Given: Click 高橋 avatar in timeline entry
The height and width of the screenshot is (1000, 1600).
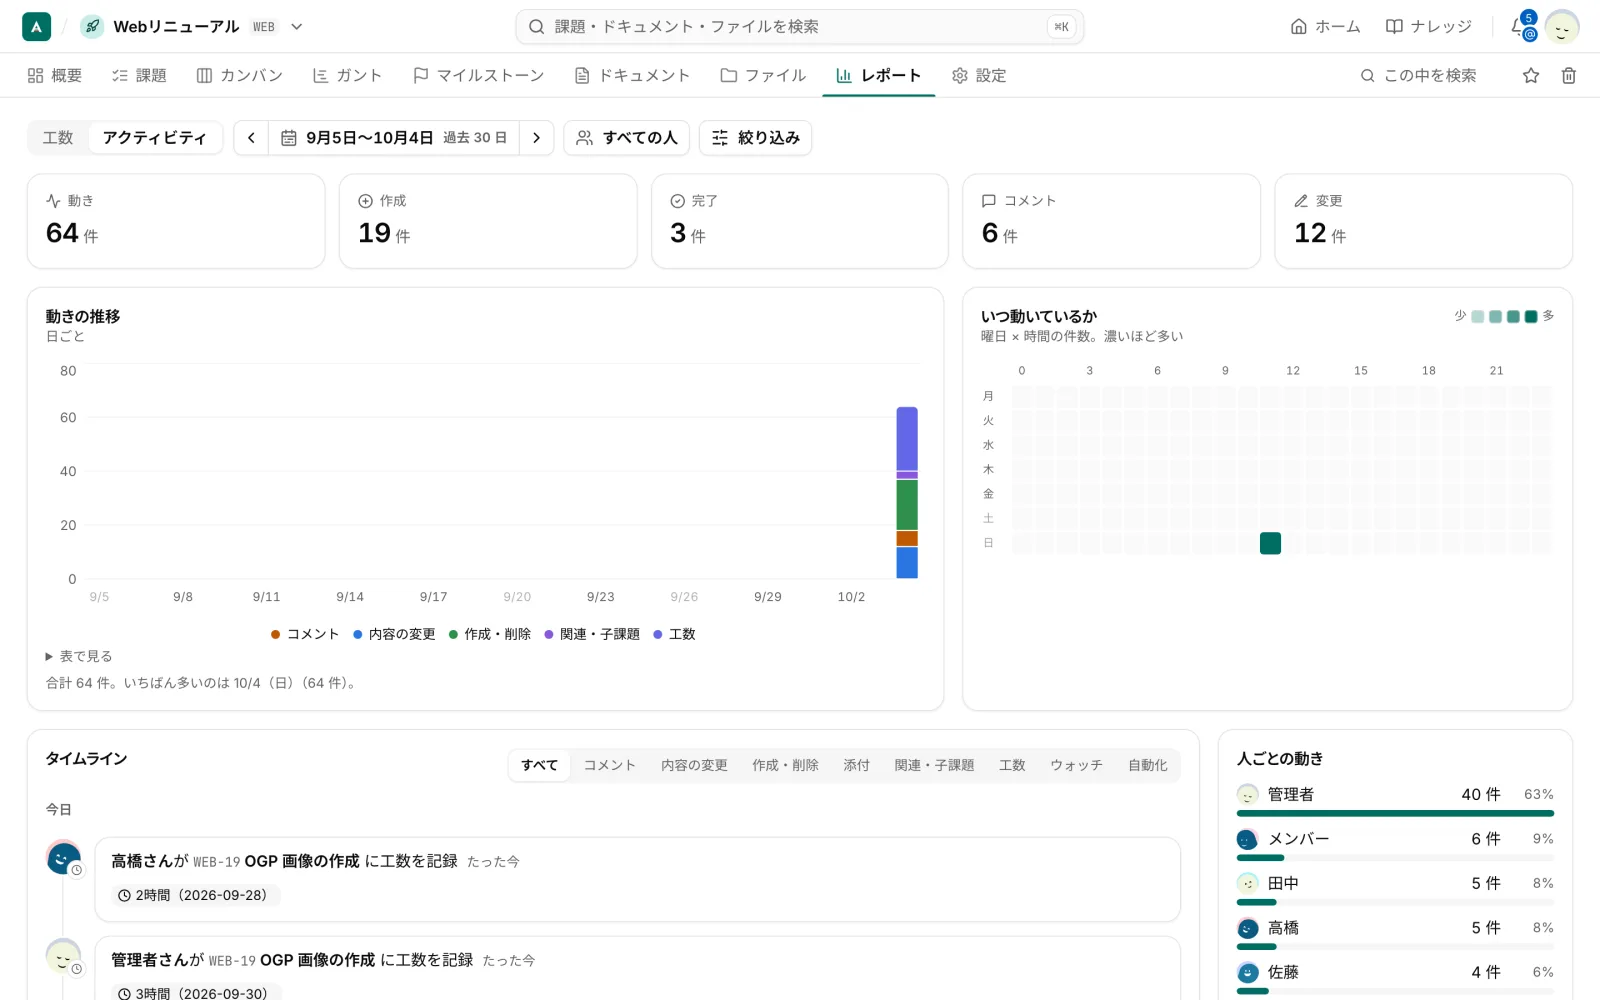Looking at the screenshot, I should coord(63,858).
